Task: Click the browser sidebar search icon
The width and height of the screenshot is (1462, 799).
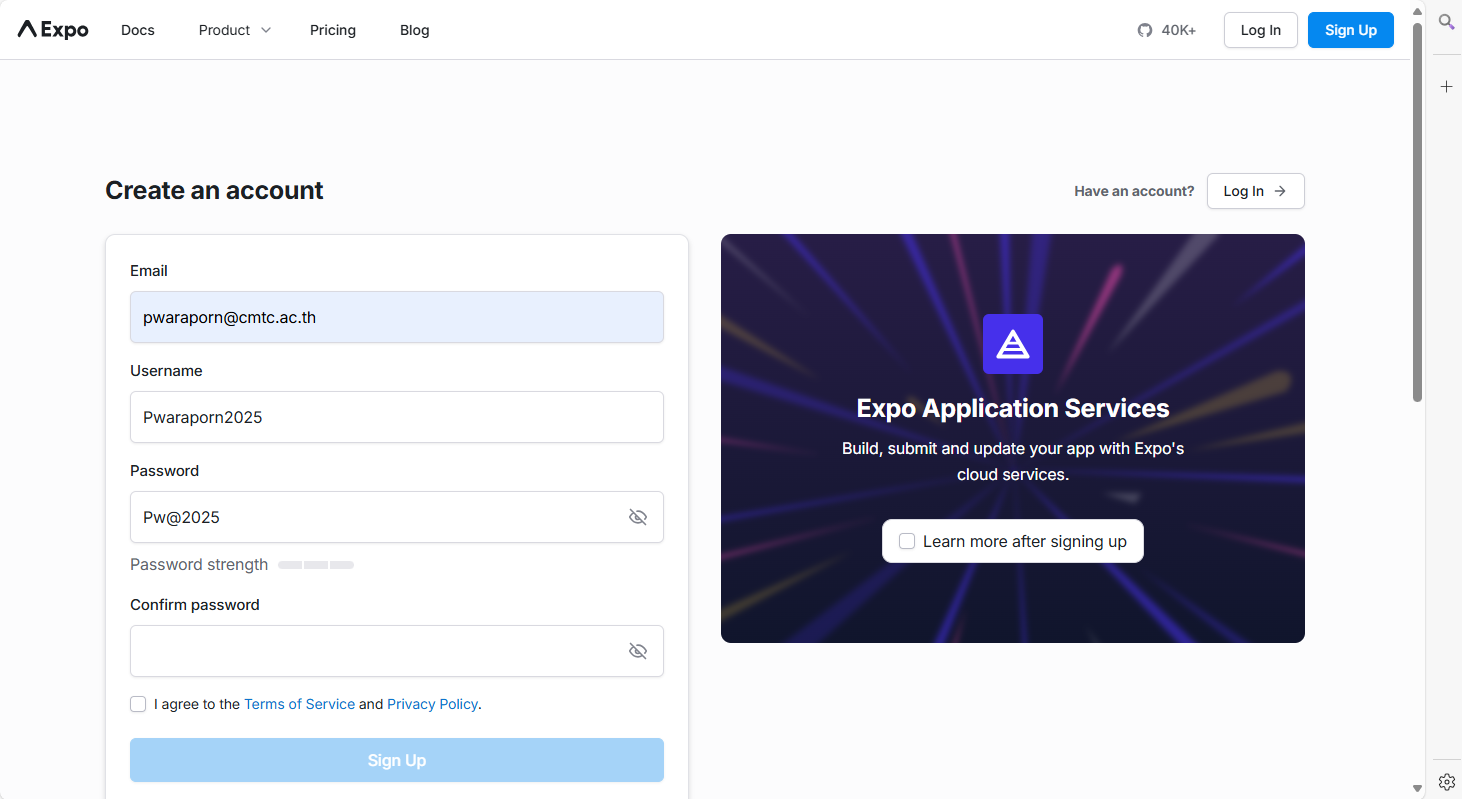Action: (1446, 22)
